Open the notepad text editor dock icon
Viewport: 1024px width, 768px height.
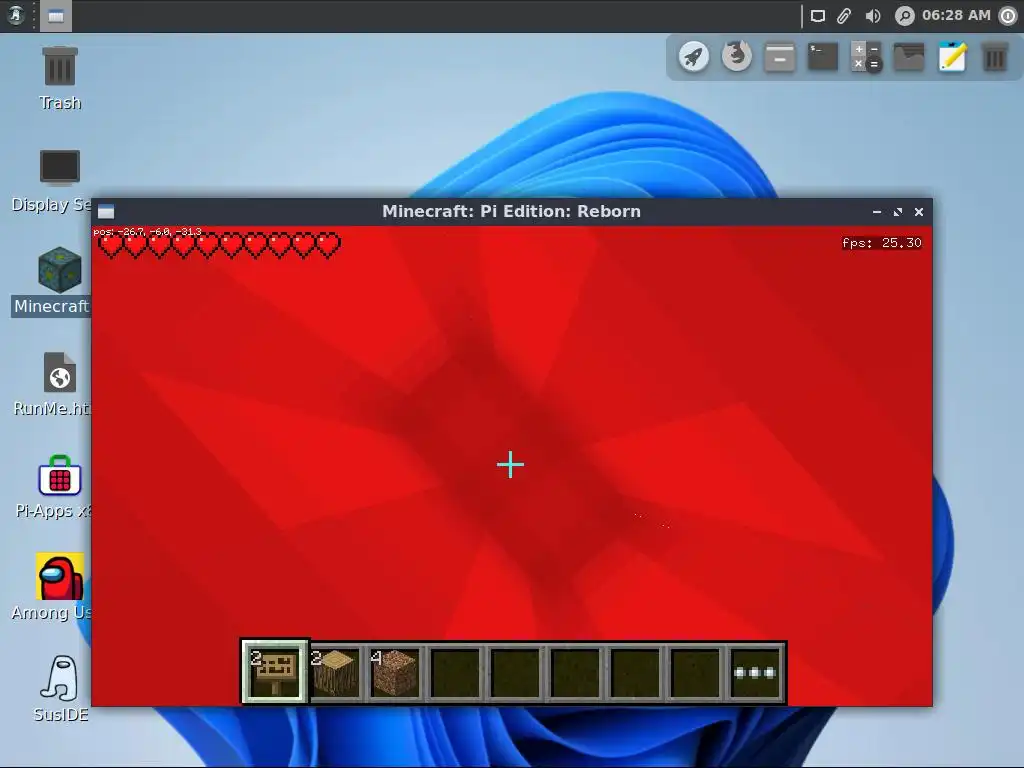point(952,57)
